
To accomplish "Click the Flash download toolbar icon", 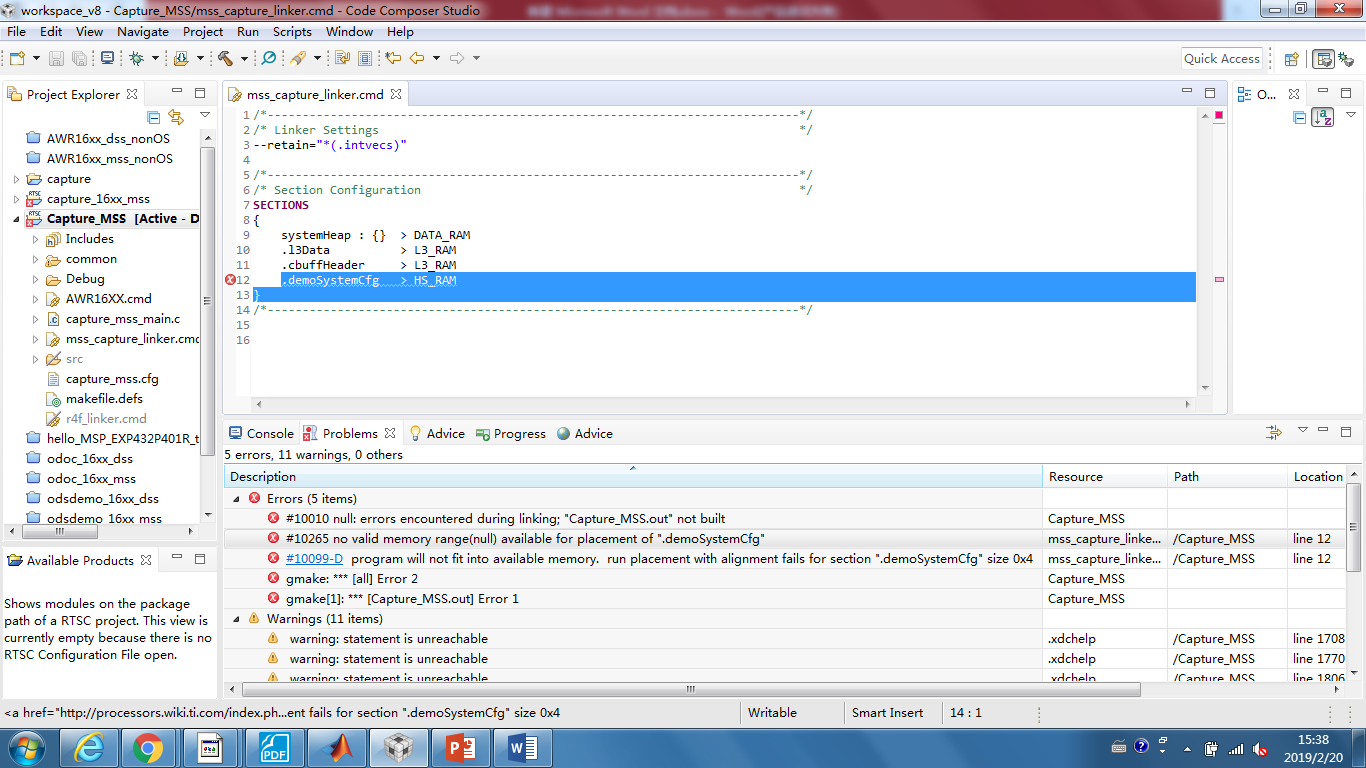I will tap(181, 58).
